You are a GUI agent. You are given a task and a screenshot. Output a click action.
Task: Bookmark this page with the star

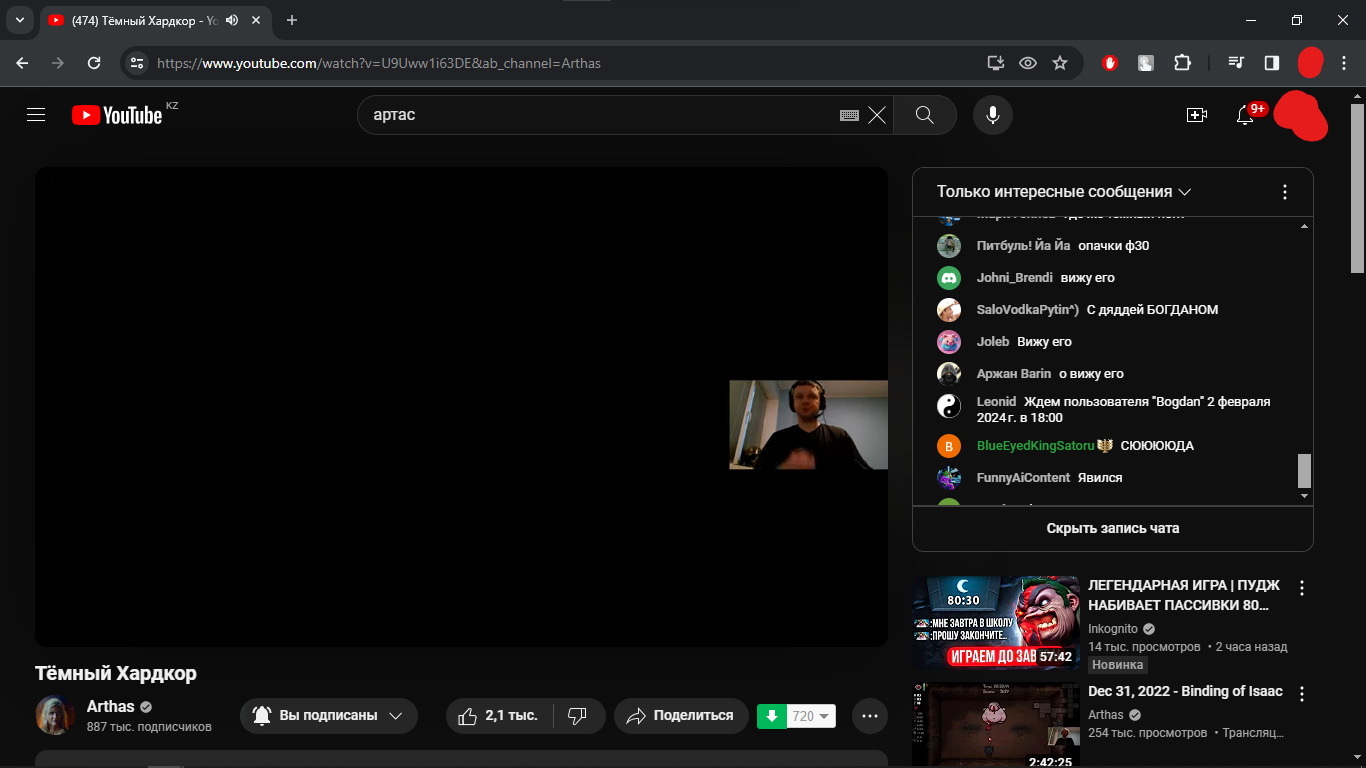tap(1060, 63)
